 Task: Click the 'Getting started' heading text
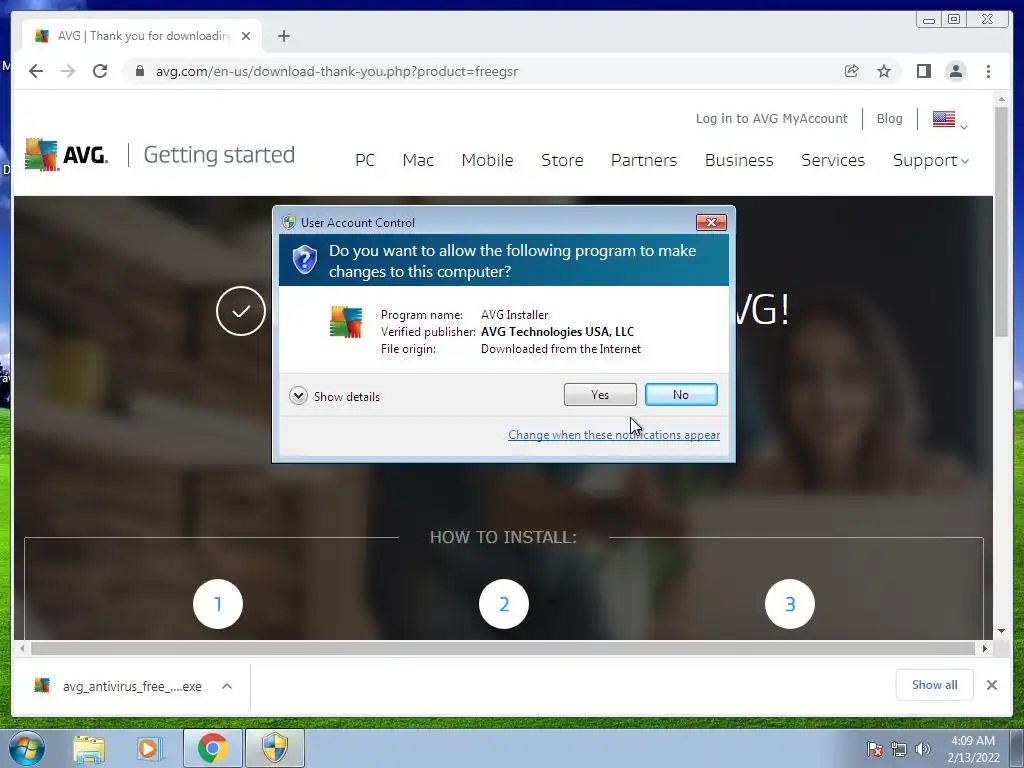coord(219,155)
